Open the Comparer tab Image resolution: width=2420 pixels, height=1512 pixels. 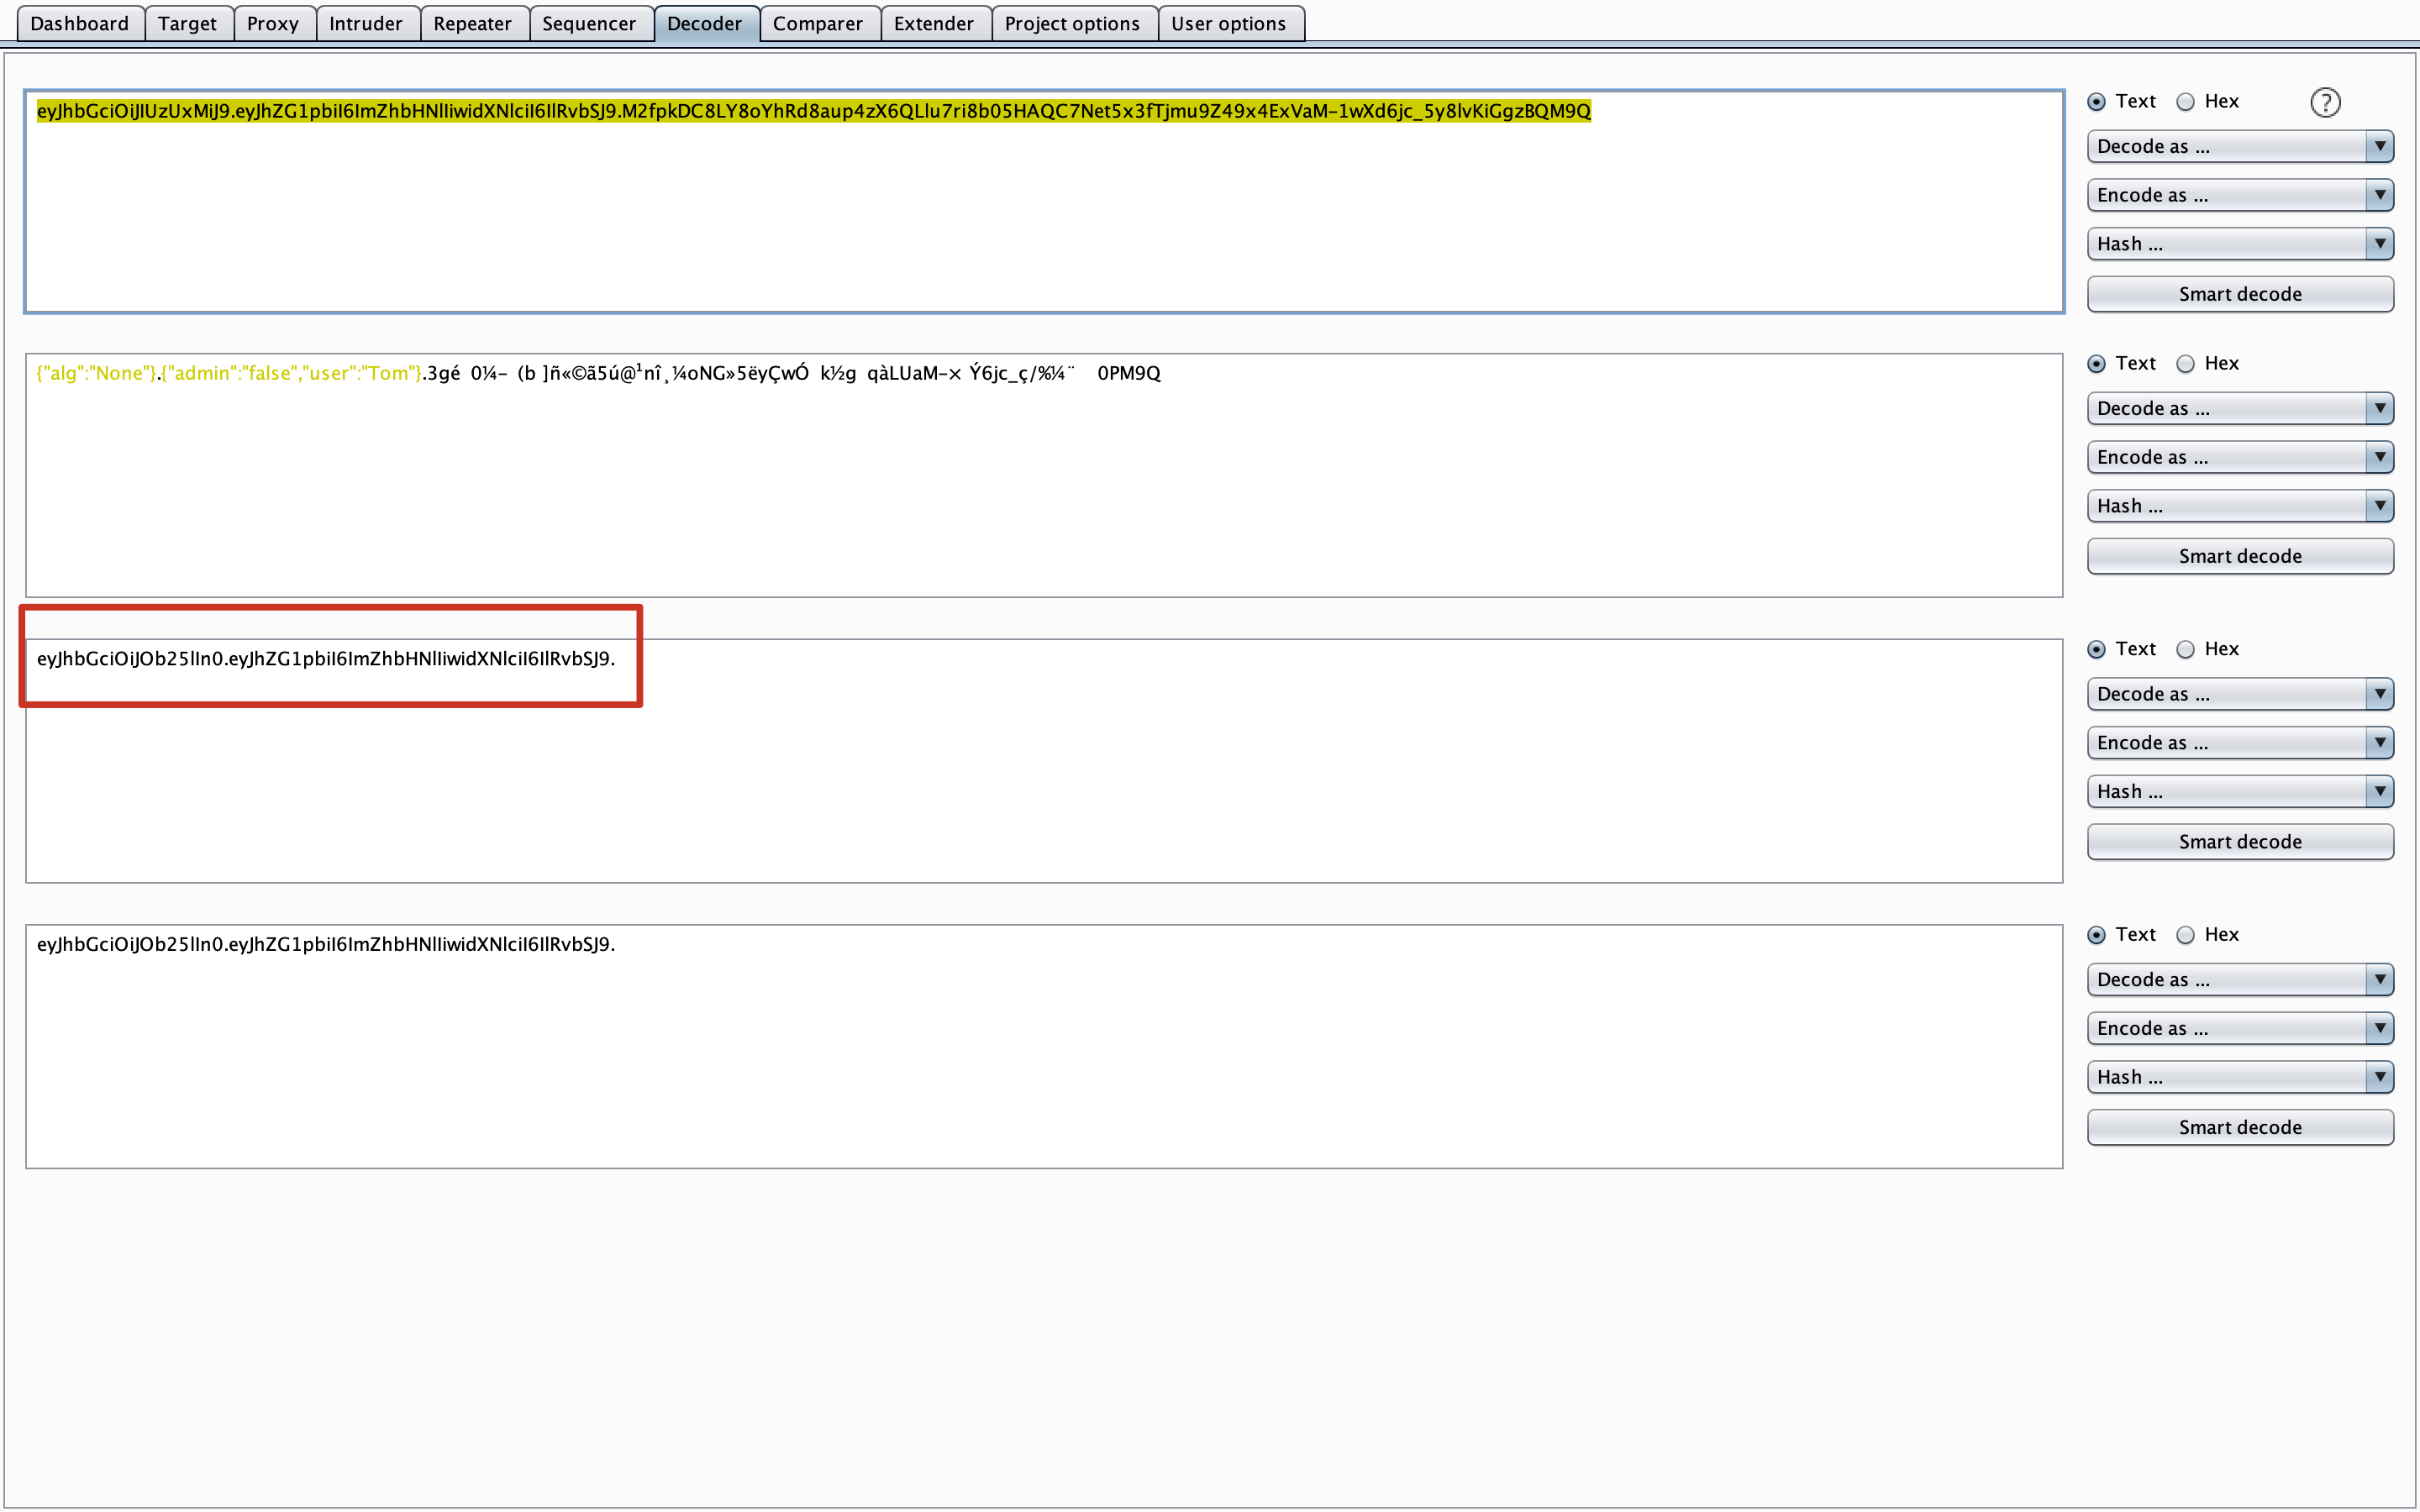pos(817,23)
